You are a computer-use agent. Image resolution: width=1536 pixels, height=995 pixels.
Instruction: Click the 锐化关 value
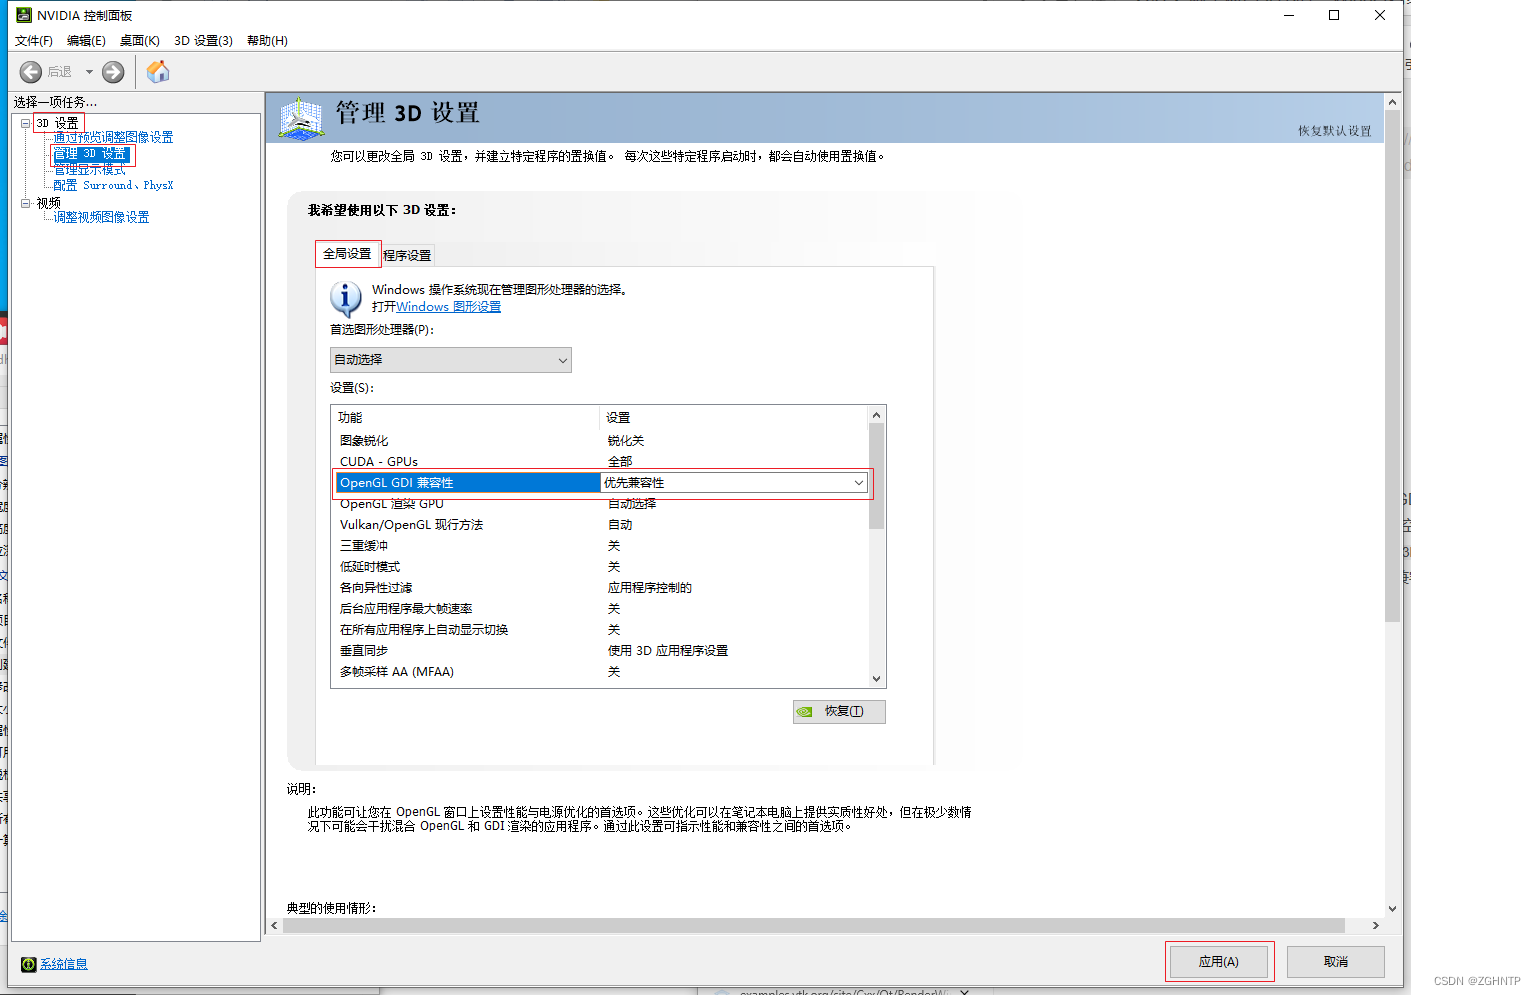tap(626, 441)
